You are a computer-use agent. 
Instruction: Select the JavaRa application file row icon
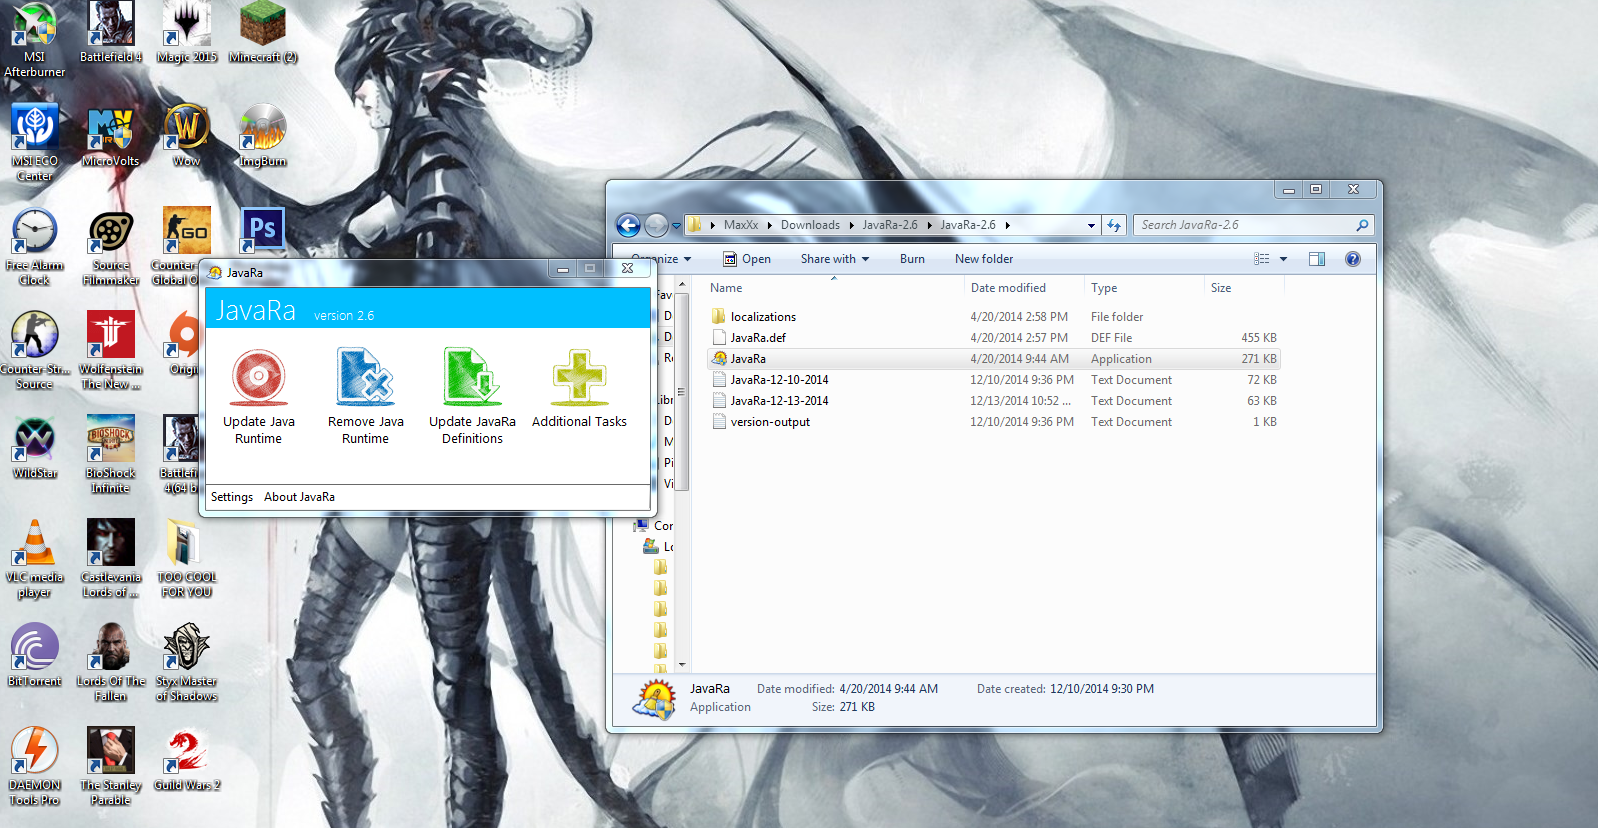(x=719, y=359)
